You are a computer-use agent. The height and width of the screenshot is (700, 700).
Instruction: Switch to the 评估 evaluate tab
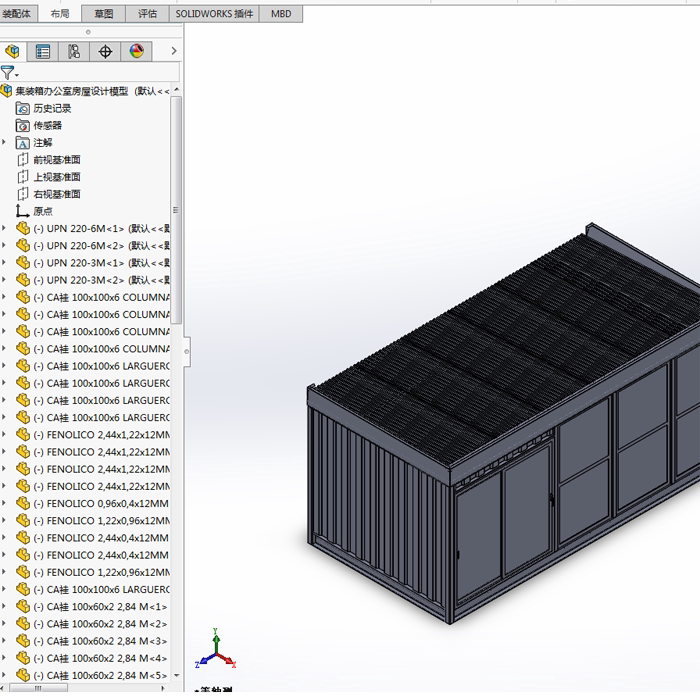147,14
